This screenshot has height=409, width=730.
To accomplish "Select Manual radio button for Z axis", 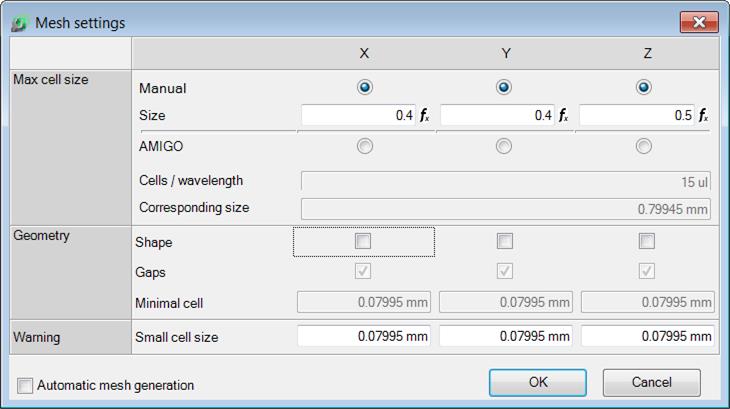I will tap(643, 87).
